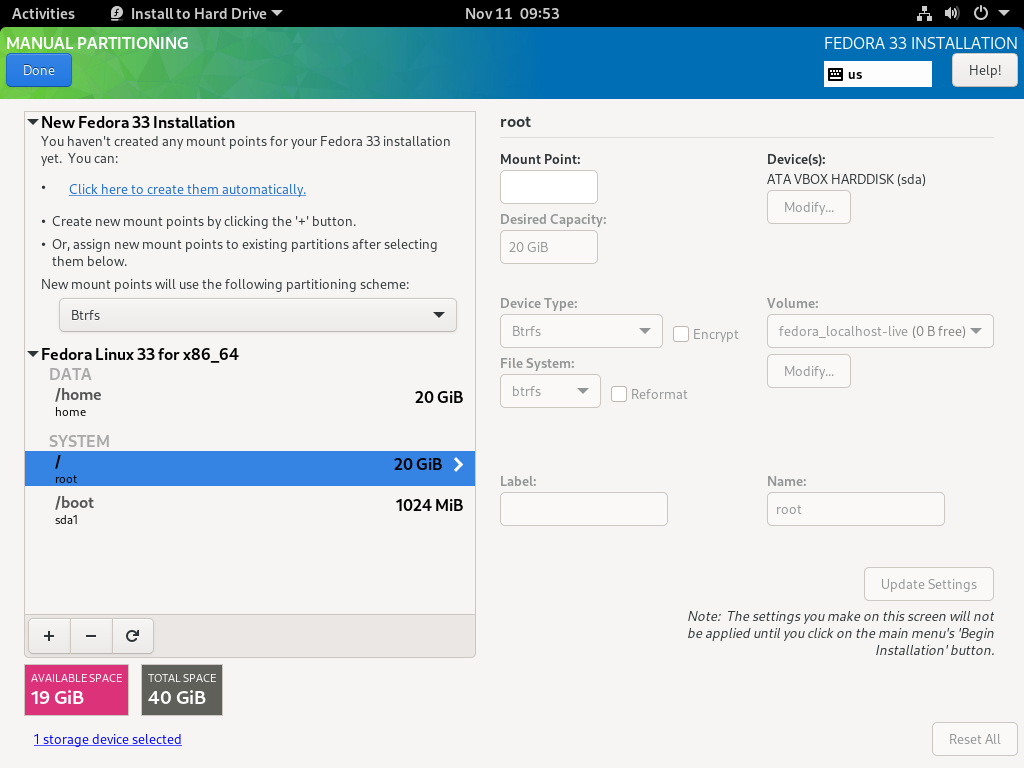
Task: Click the us keyboard layout indicator
Action: tap(878, 74)
